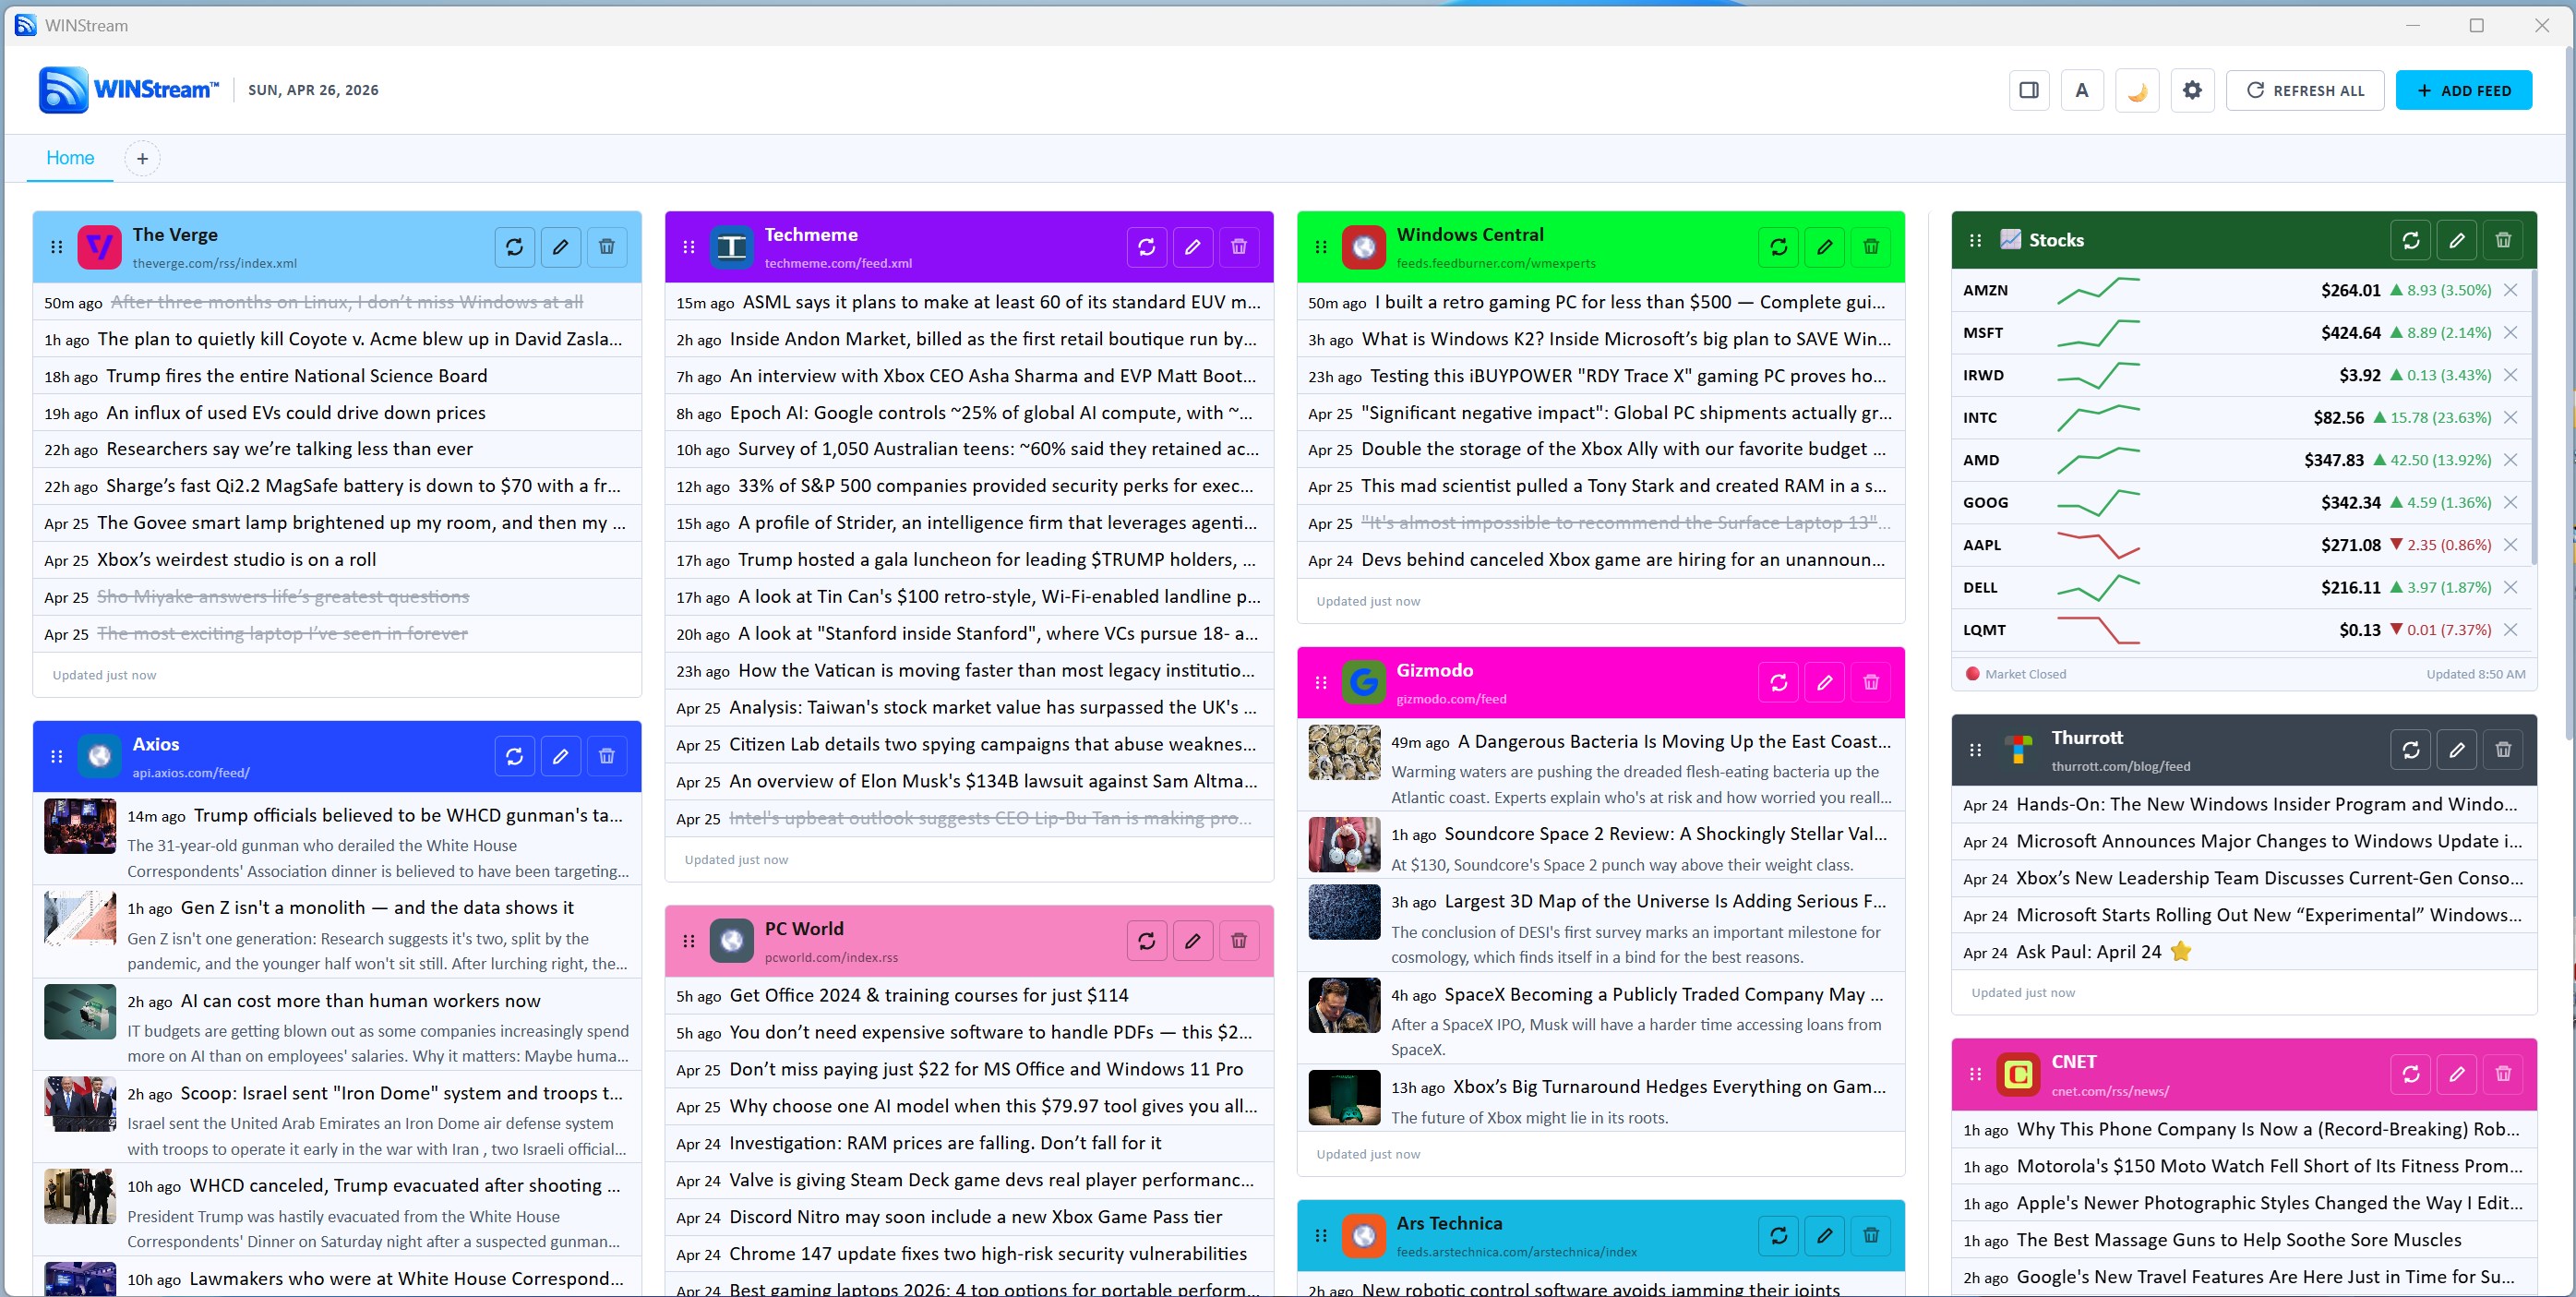The image size is (2576, 1297).
Task: Edit the Windows Central feed
Action: [x=1825, y=247]
